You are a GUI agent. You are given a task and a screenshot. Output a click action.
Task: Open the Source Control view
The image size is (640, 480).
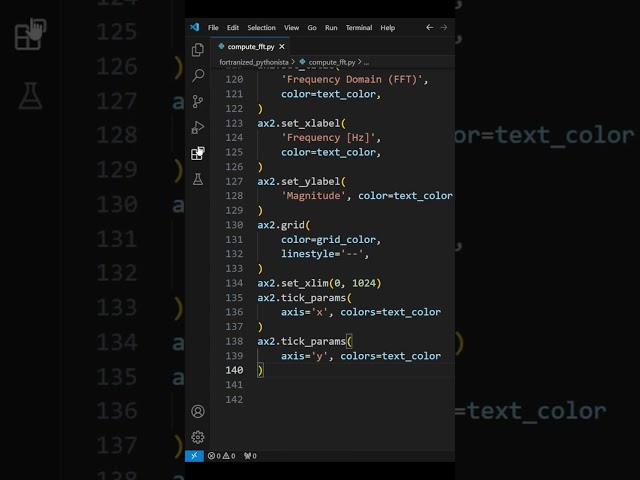pos(198,101)
